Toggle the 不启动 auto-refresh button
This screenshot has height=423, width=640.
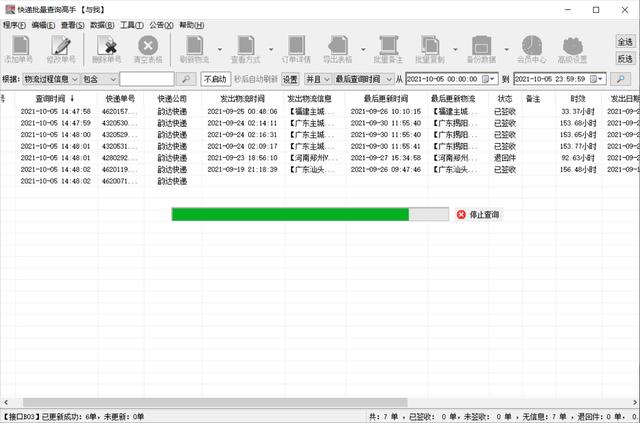[215, 78]
